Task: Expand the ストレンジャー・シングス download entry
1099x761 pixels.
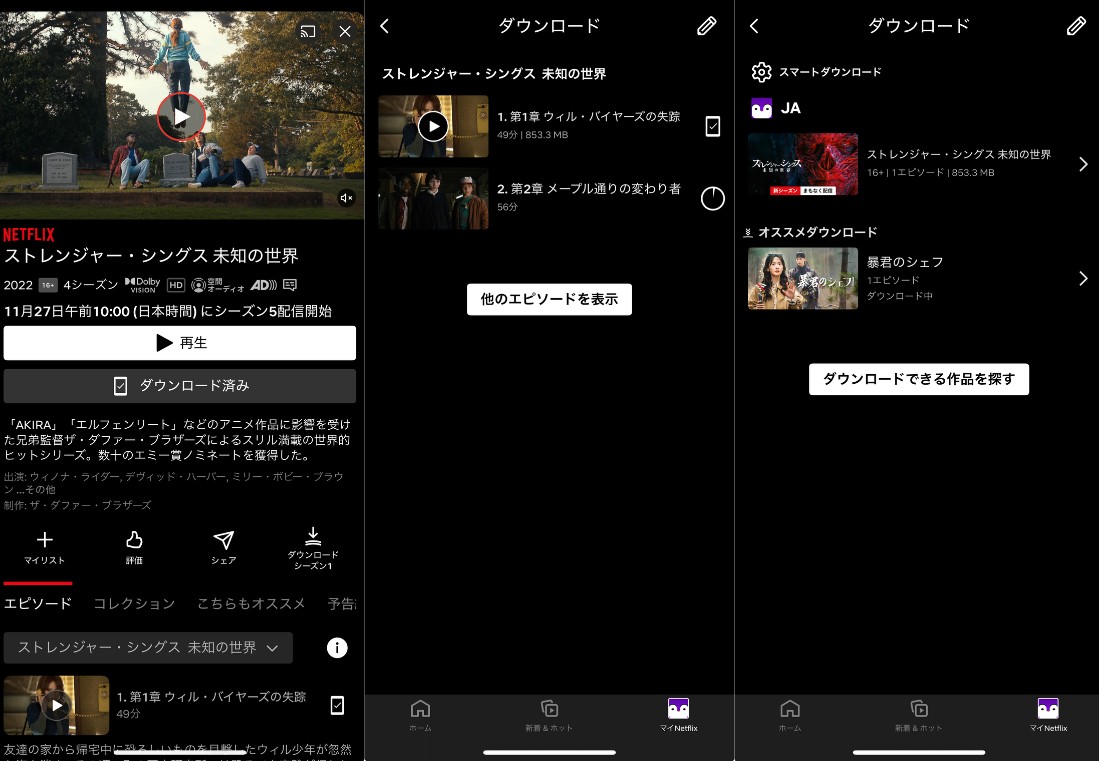Action: (1083, 164)
